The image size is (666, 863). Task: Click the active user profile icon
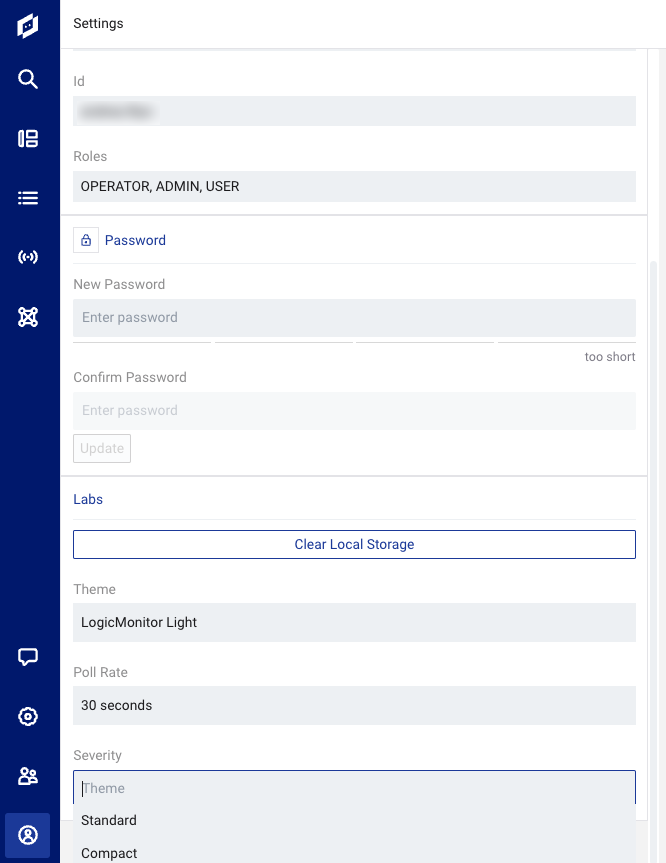[28, 835]
